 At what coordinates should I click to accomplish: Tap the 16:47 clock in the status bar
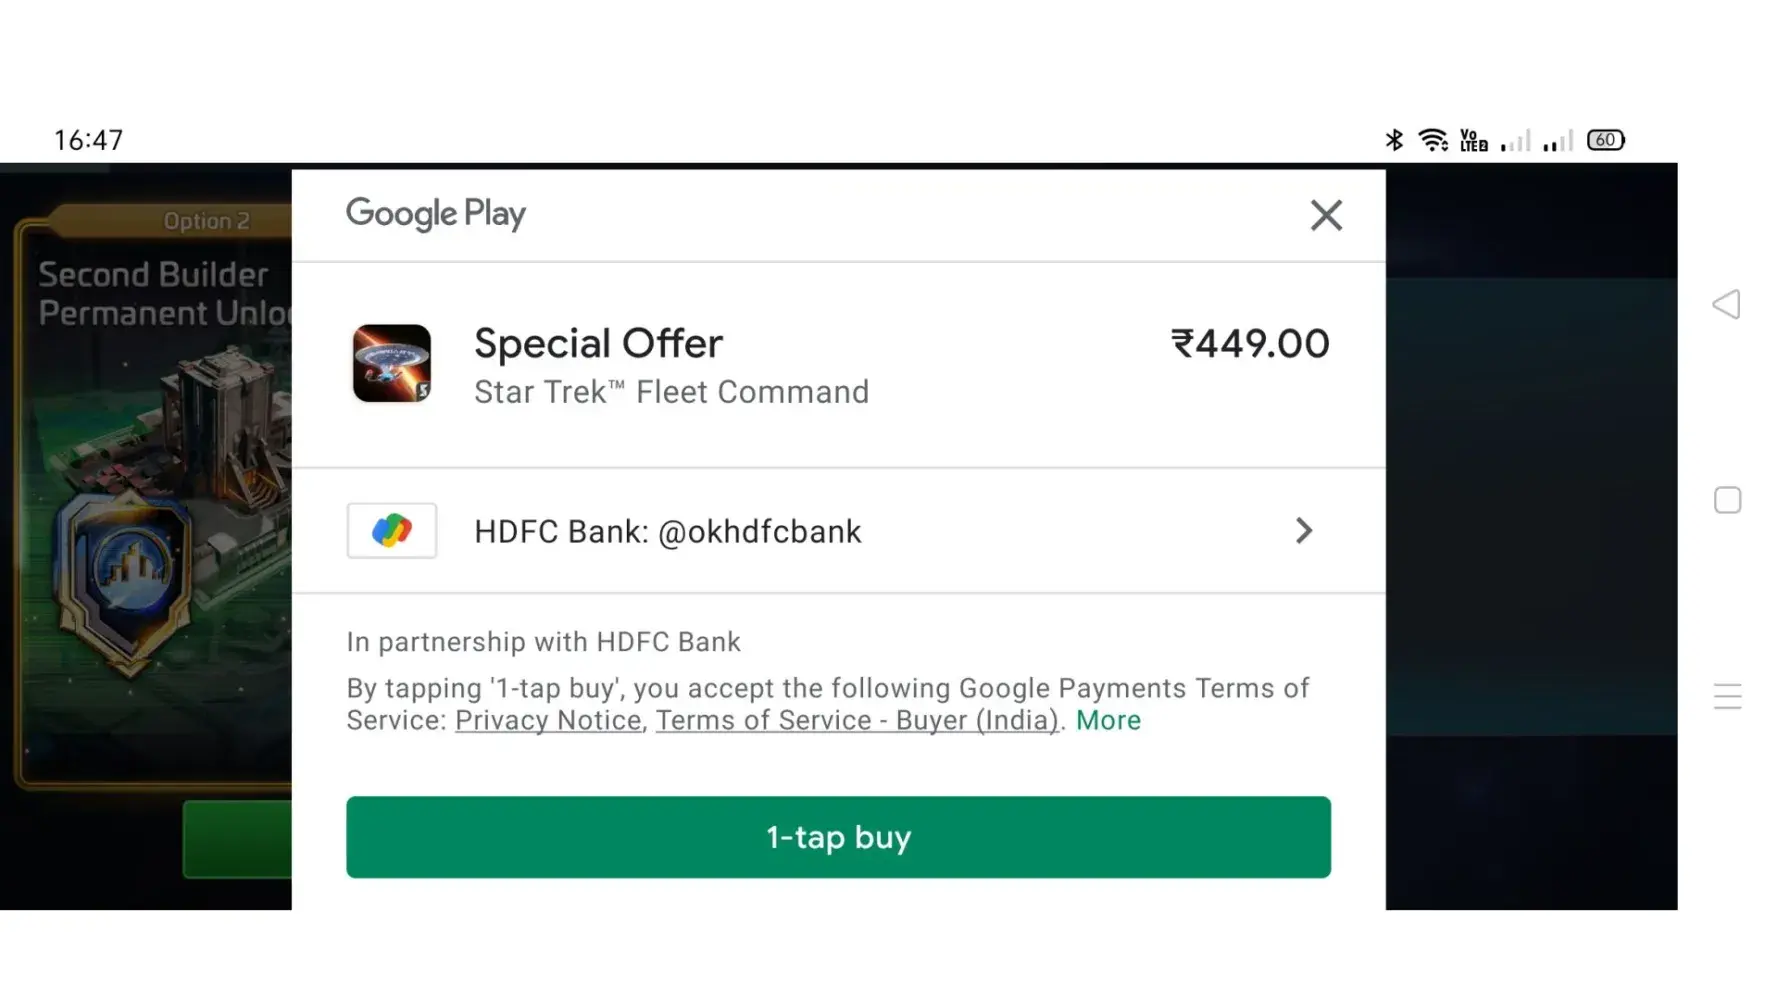pyautogui.click(x=88, y=140)
